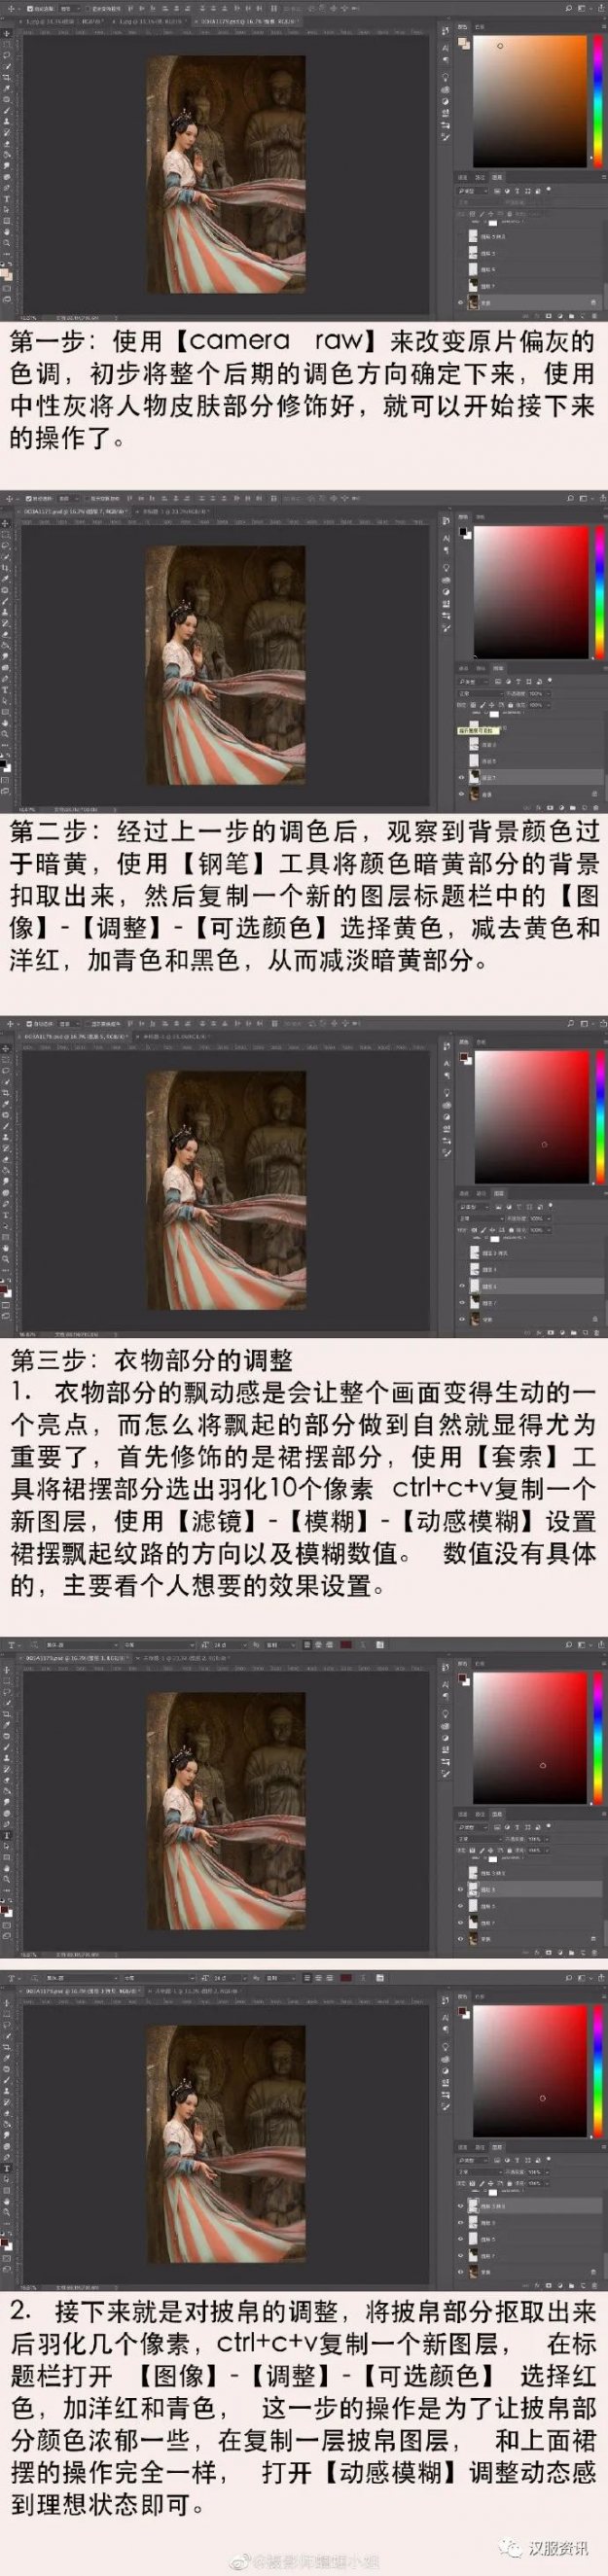Toggle eye of highlighted layer in fourth screenshot
The width and height of the screenshot is (608, 2576).
pyautogui.click(x=461, y=1889)
